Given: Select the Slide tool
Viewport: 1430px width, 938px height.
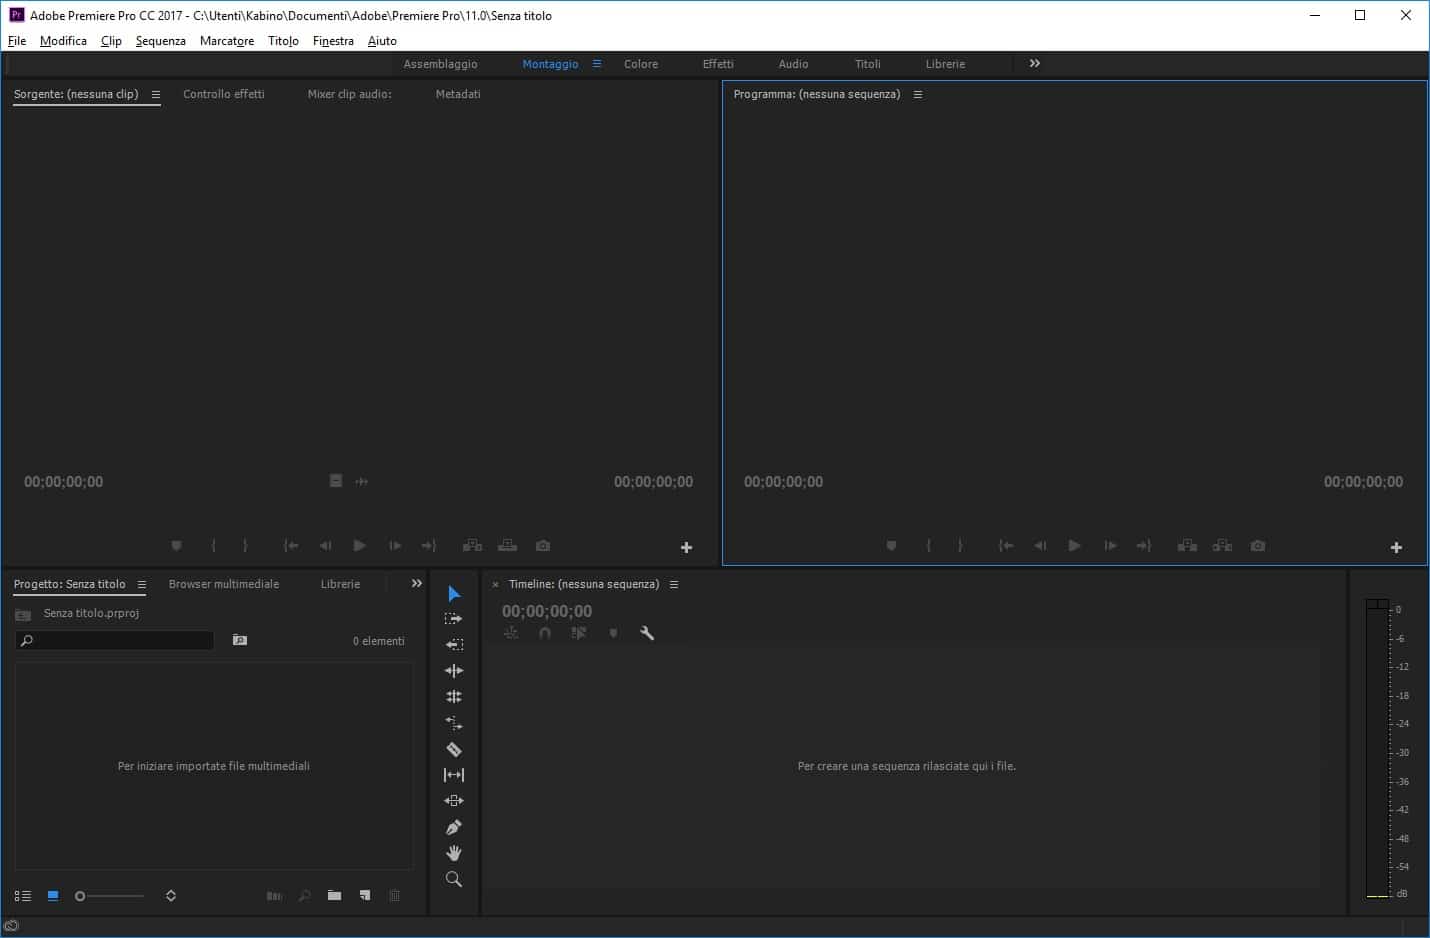Looking at the screenshot, I should point(454,801).
